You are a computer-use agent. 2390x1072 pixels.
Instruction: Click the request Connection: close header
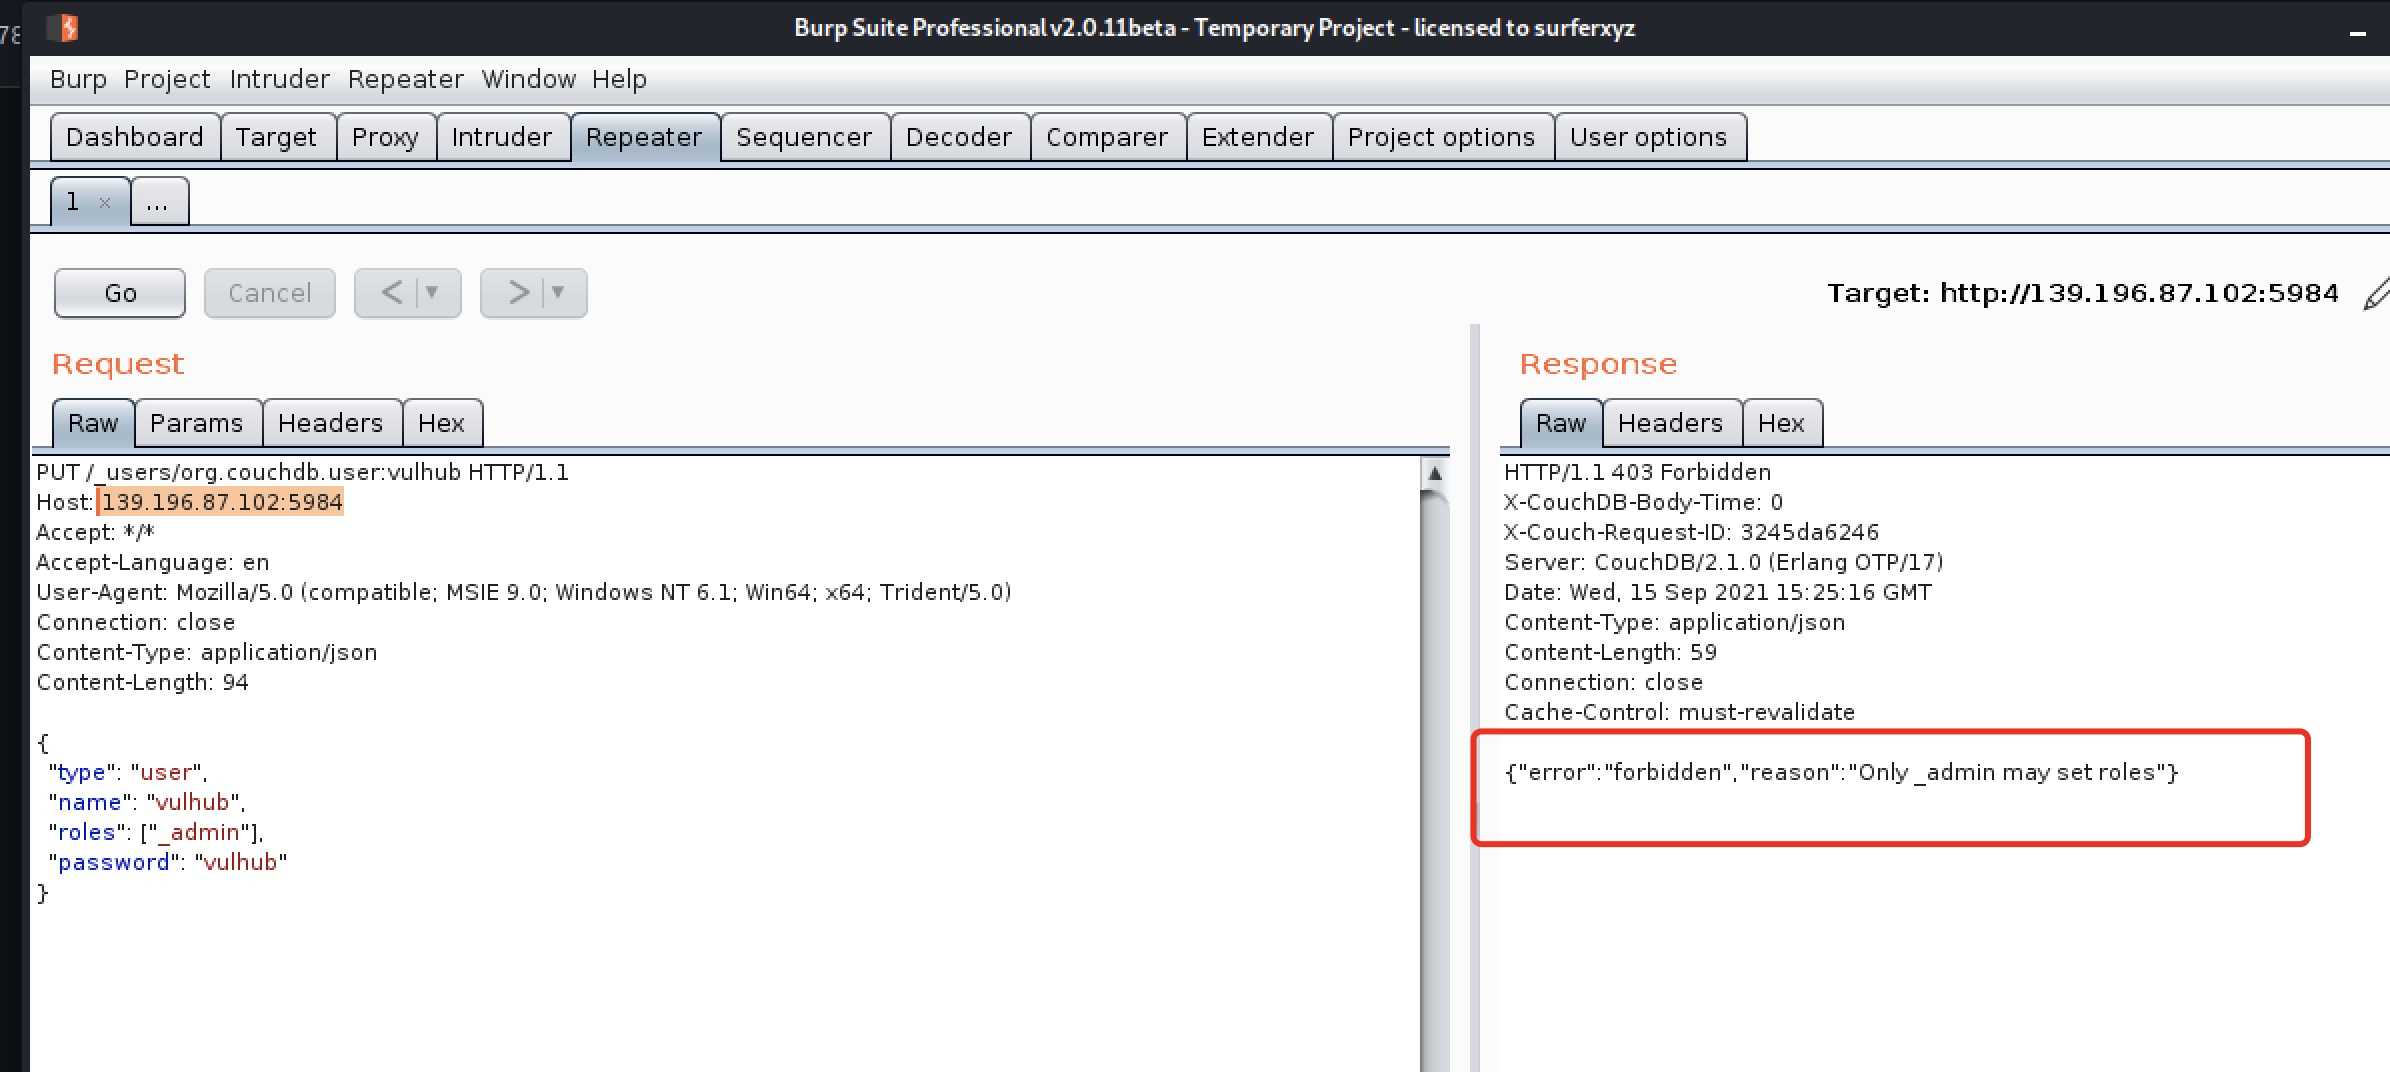(136, 622)
